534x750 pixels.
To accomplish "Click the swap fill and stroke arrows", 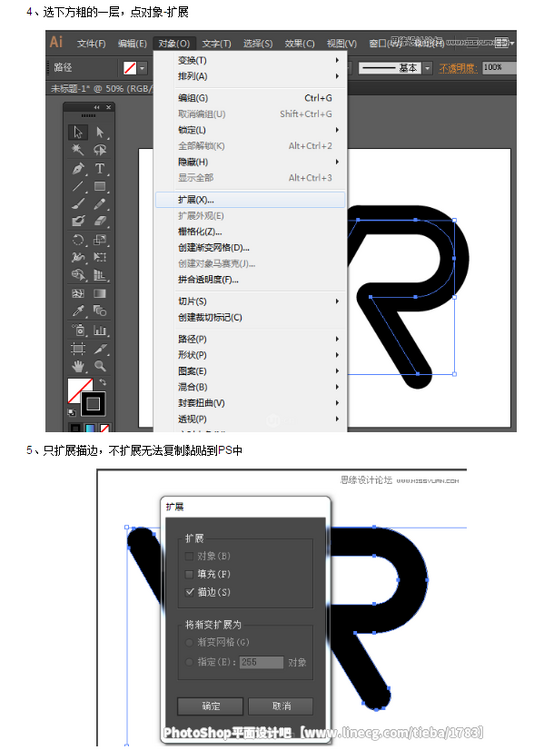I will click(102, 382).
